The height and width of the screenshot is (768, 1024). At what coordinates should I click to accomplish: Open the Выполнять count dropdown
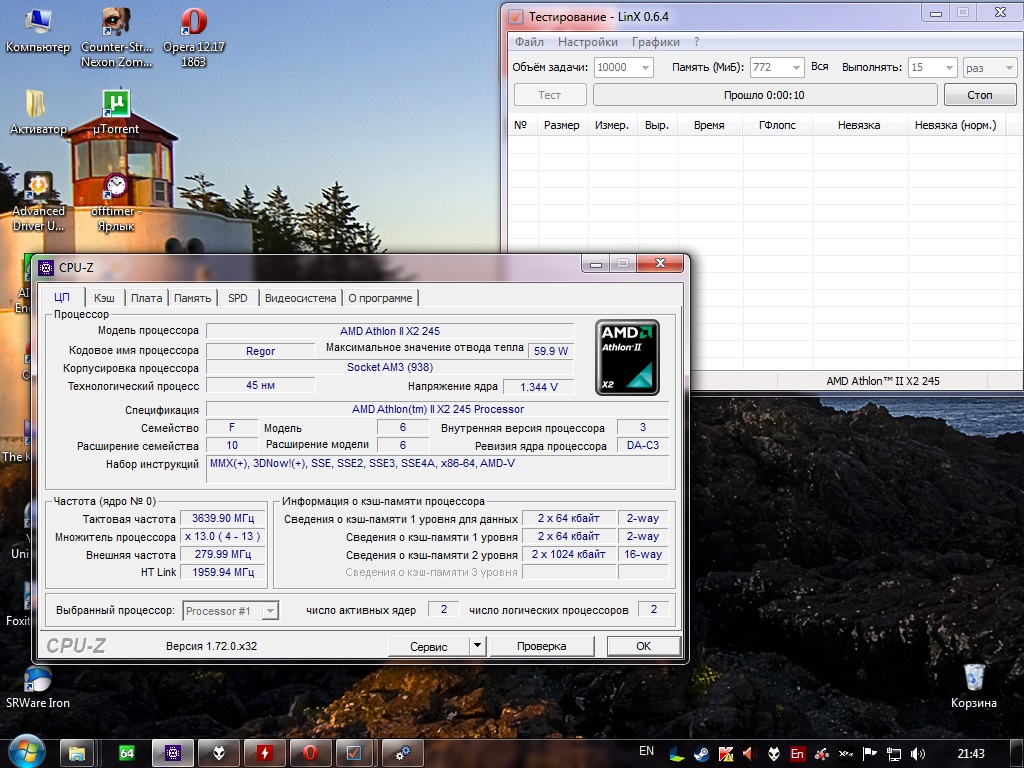point(949,67)
